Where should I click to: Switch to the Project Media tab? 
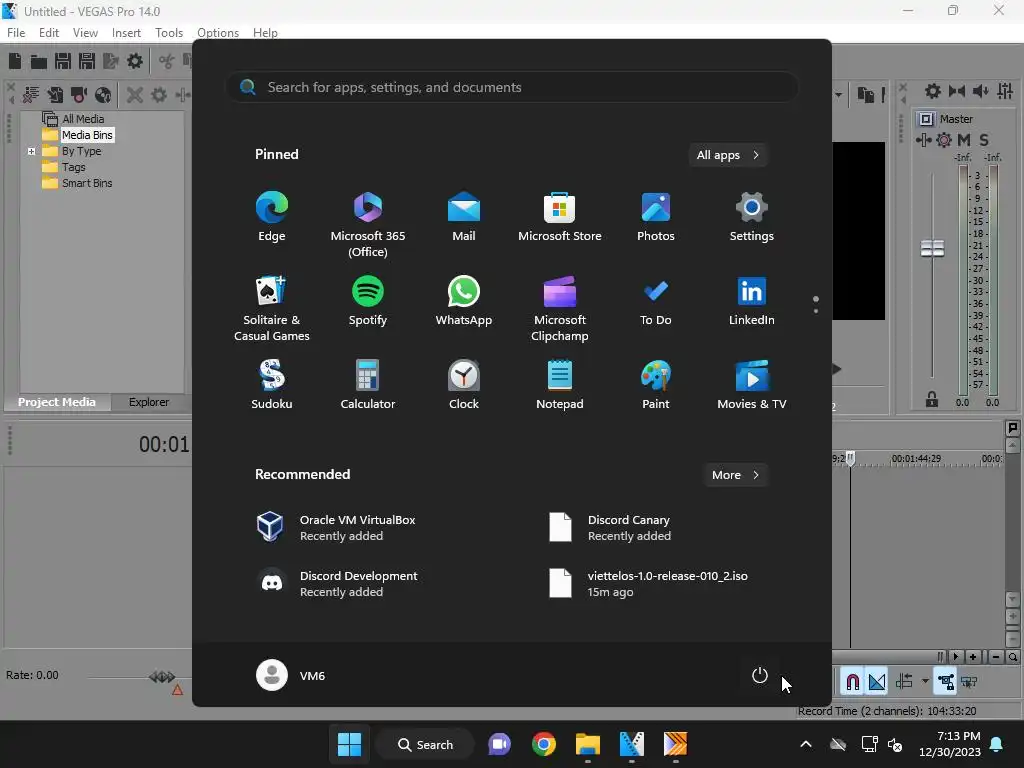pyautogui.click(x=57, y=402)
